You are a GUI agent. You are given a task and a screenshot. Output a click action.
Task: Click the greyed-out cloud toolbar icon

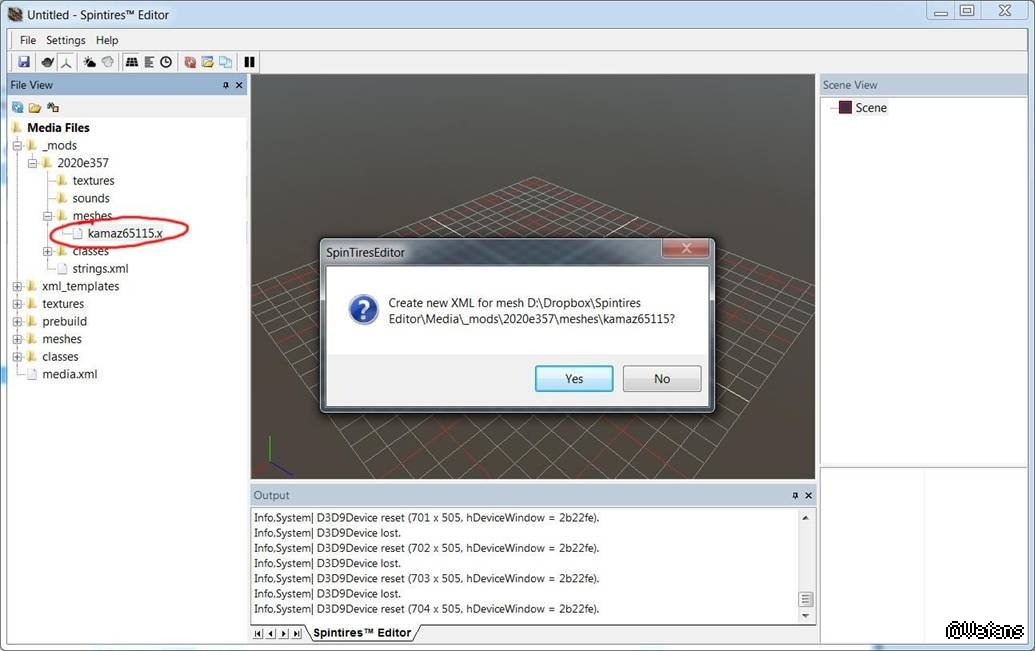[108, 62]
